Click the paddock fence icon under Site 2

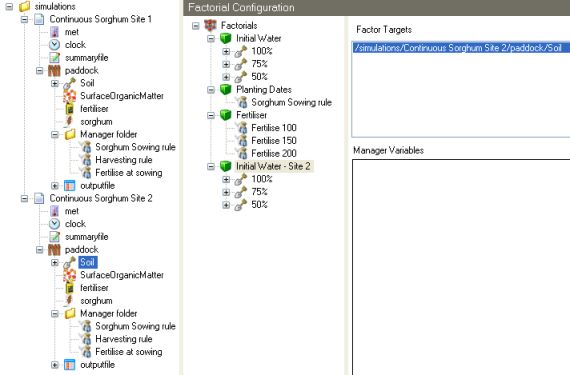click(x=55, y=250)
